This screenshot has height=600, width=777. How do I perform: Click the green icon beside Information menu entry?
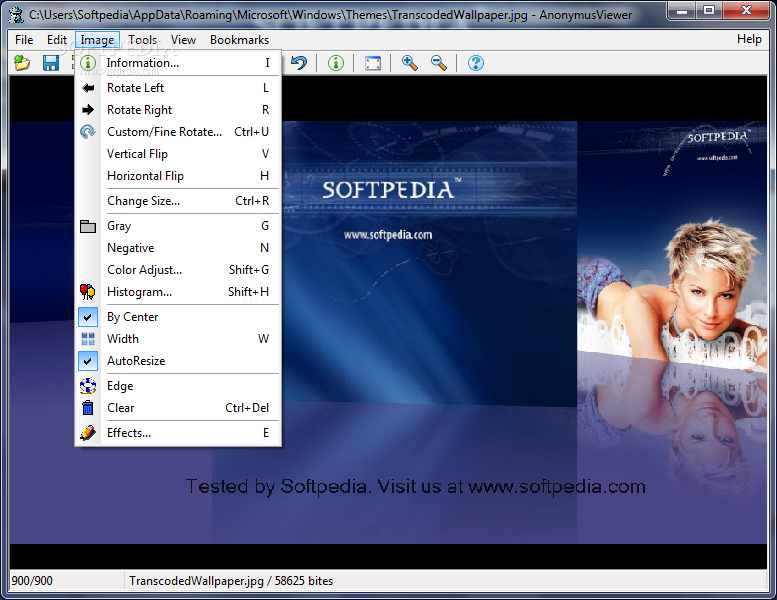coord(88,63)
